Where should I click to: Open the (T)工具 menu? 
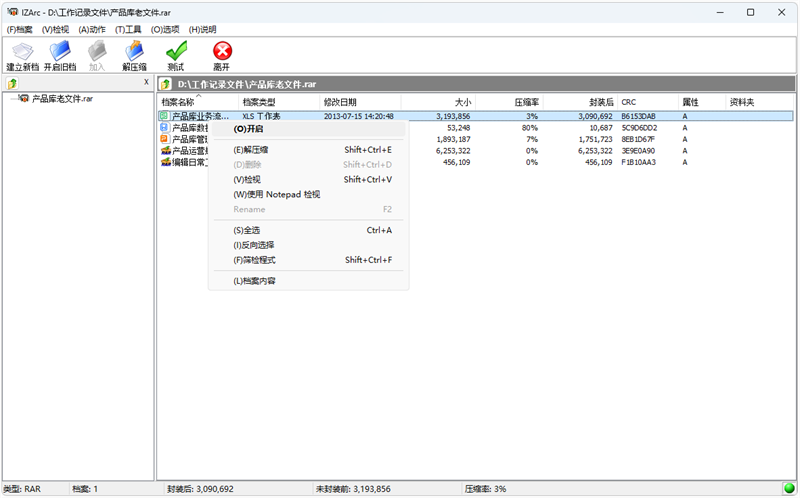coord(128,29)
